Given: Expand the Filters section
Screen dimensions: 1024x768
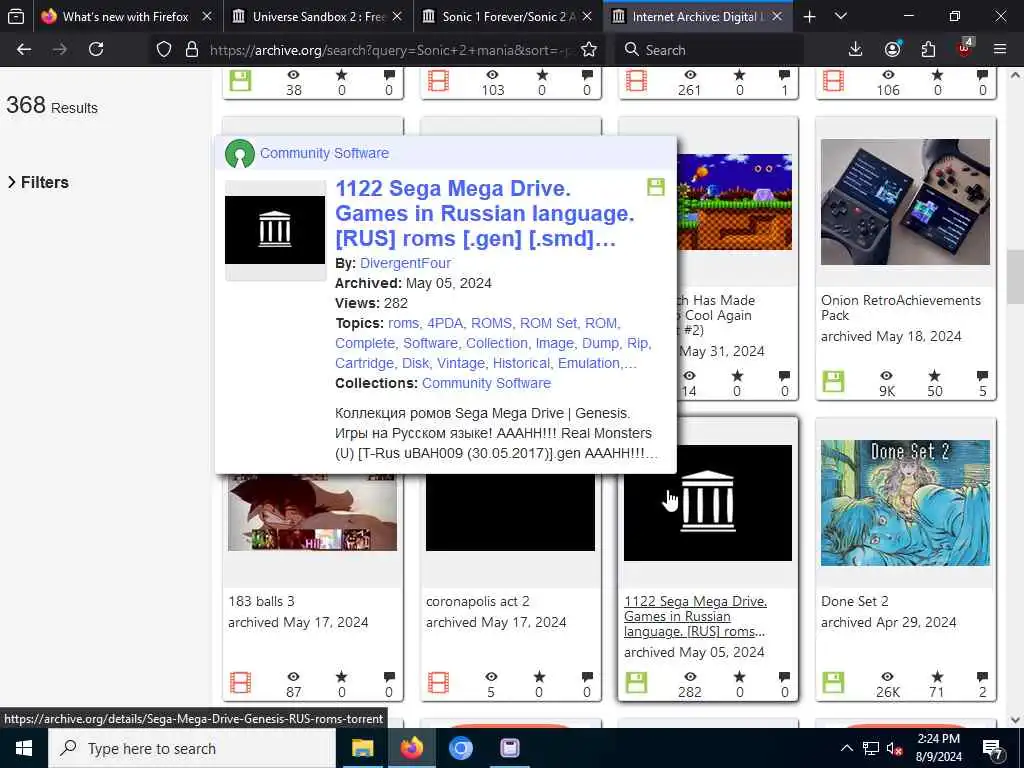Looking at the screenshot, I should (38, 182).
